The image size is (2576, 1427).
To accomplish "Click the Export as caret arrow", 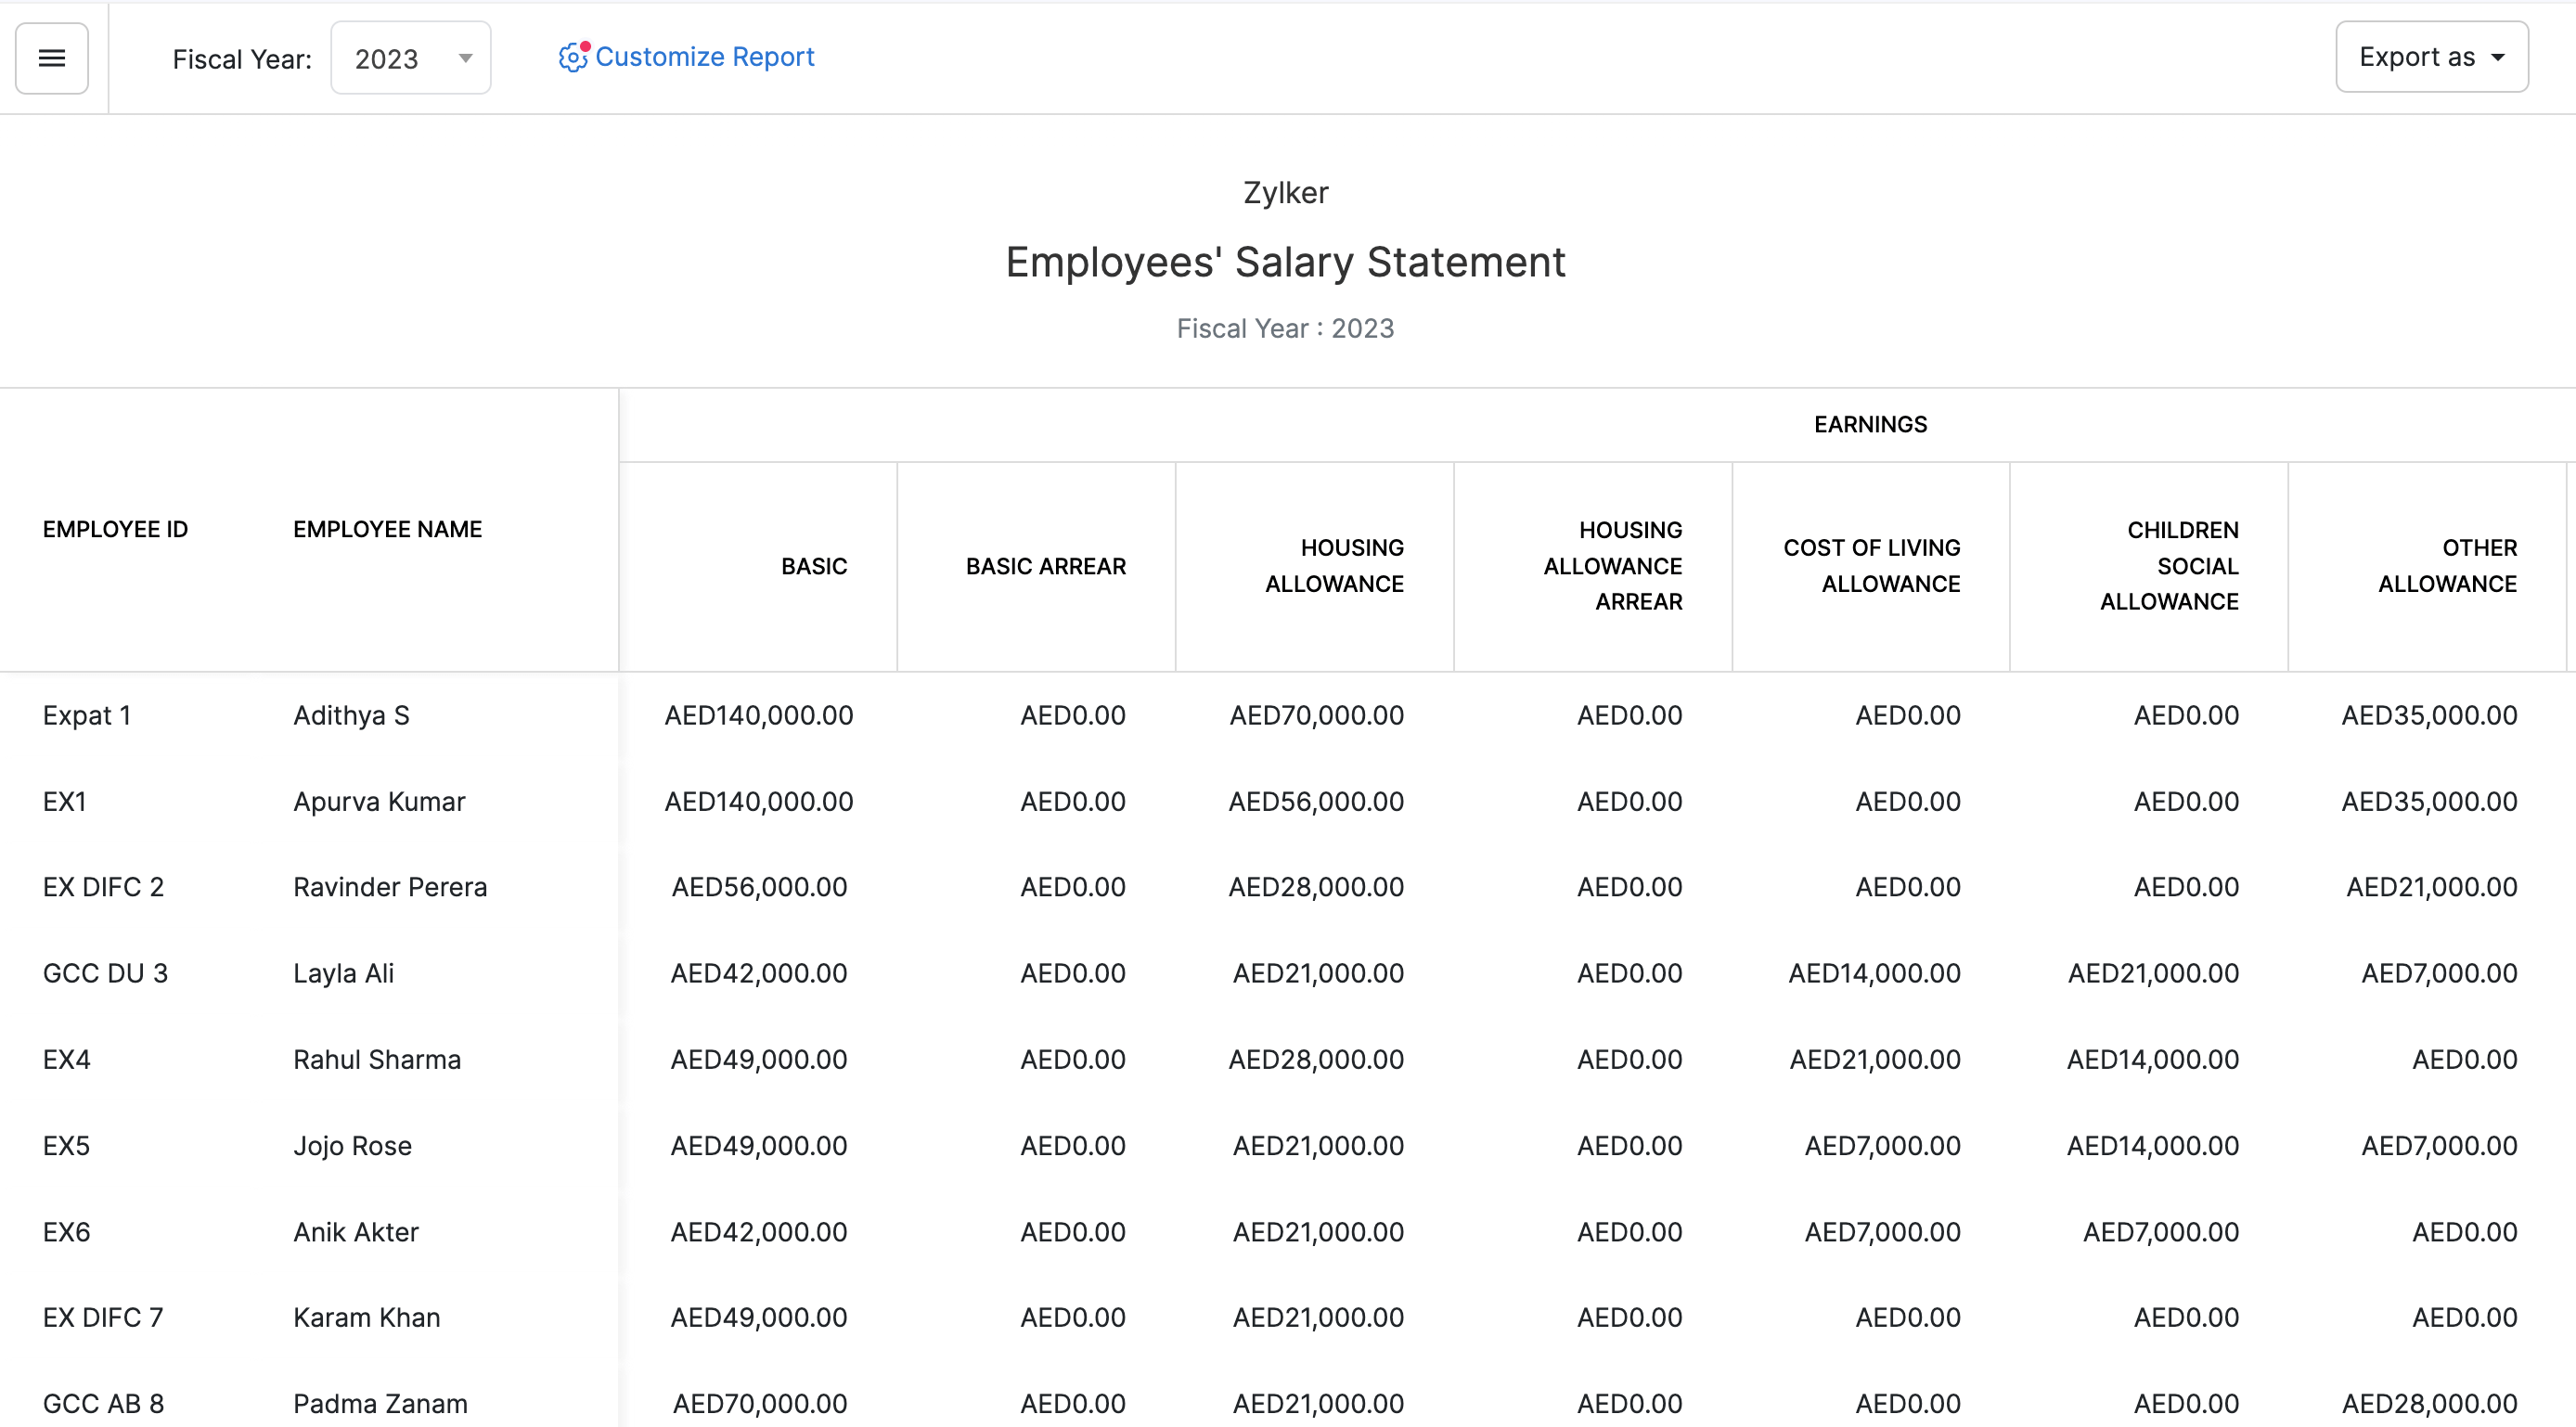I will [x=2497, y=57].
